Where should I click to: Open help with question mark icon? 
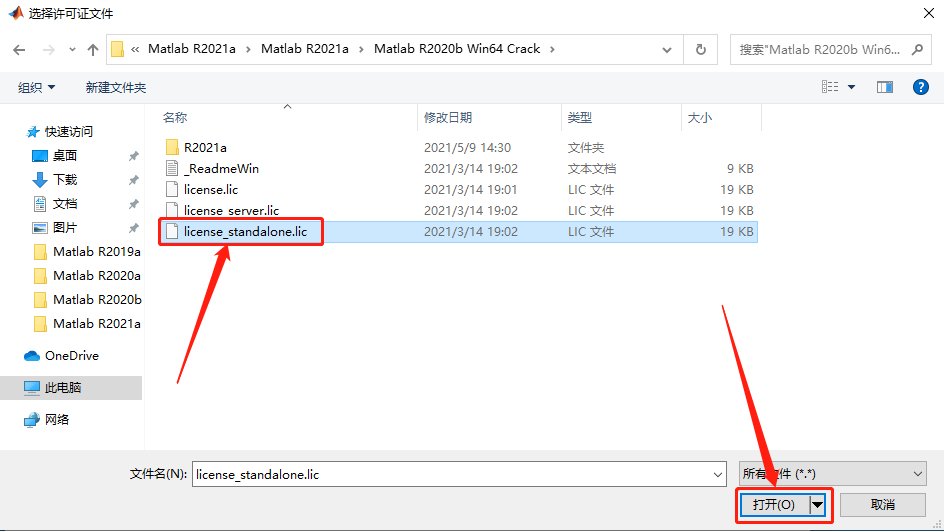(921, 87)
